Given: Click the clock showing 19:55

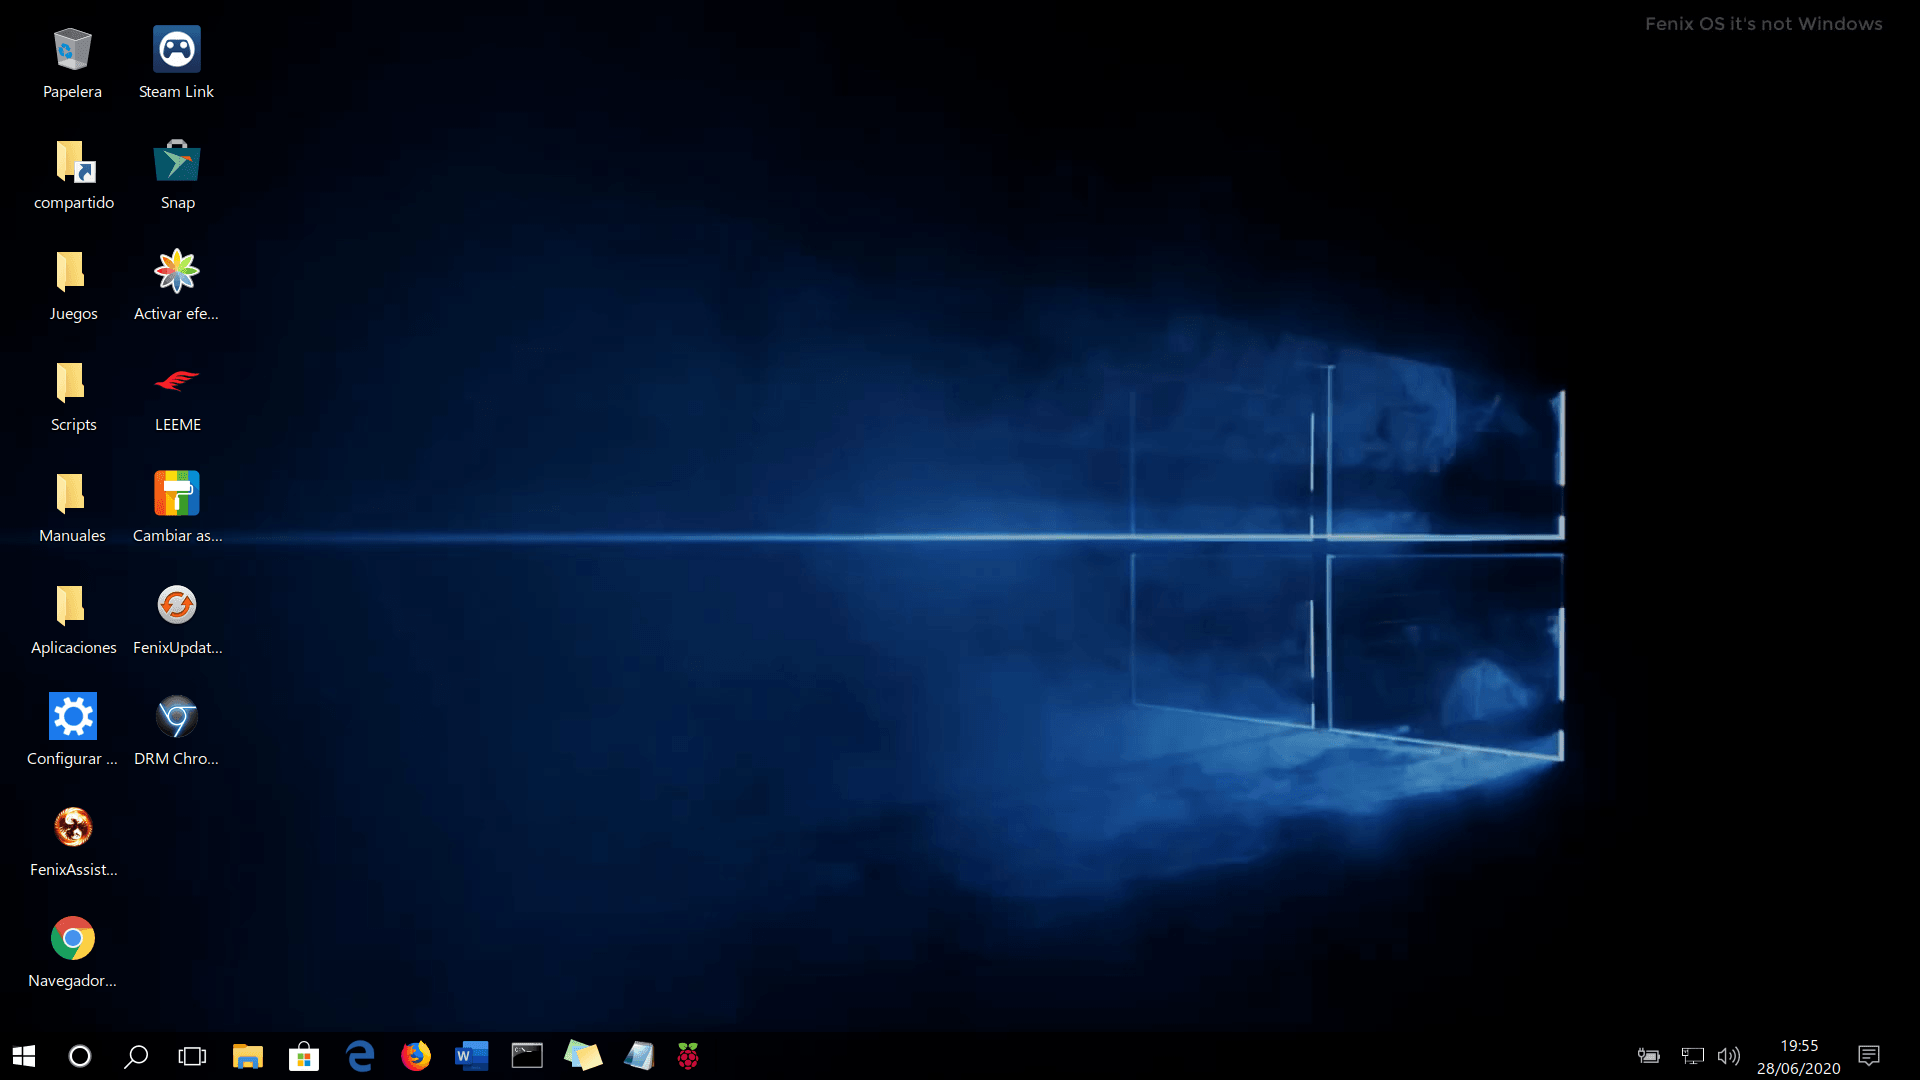Looking at the screenshot, I should click(x=1799, y=1046).
